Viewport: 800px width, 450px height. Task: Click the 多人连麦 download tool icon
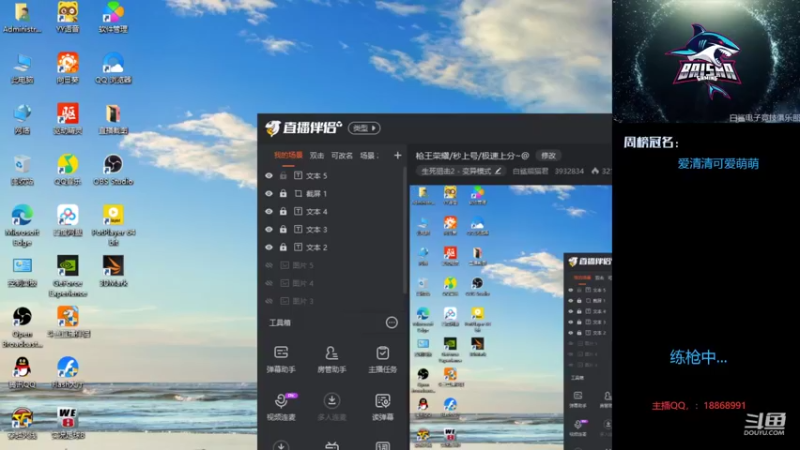coord(332,407)
